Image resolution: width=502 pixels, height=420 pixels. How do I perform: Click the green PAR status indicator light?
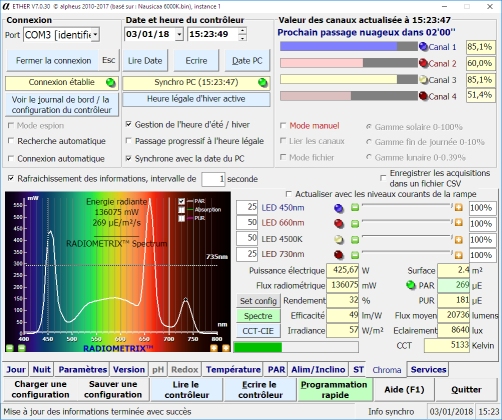(x=411, y=285)
